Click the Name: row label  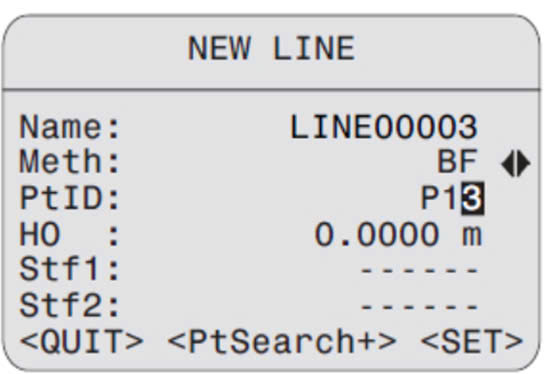pos(70,127)
